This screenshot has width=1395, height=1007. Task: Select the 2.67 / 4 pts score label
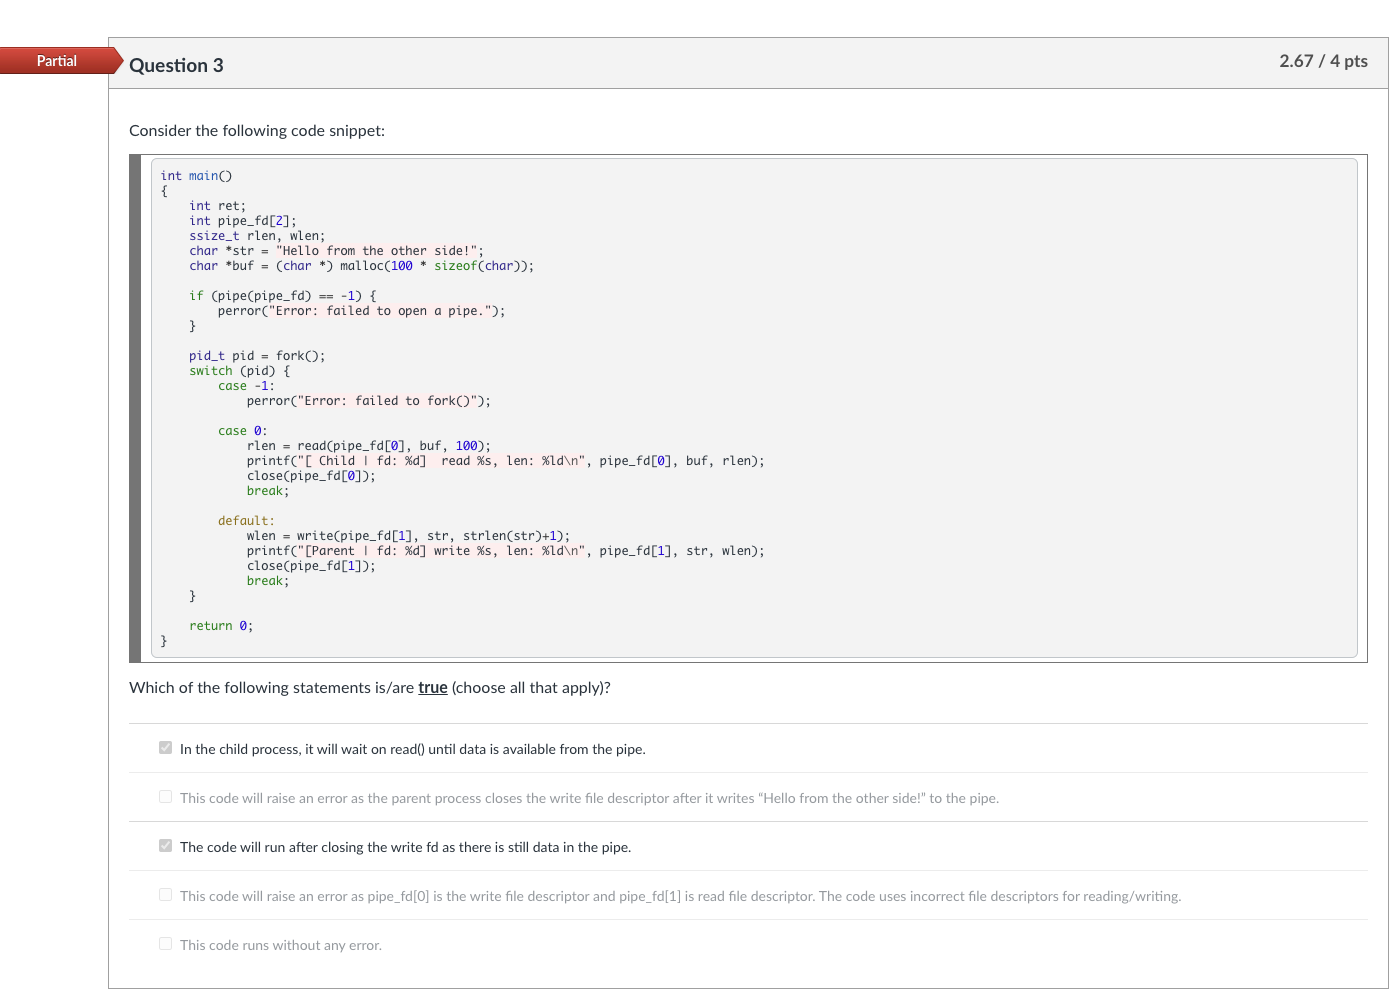pos(1324,61)
